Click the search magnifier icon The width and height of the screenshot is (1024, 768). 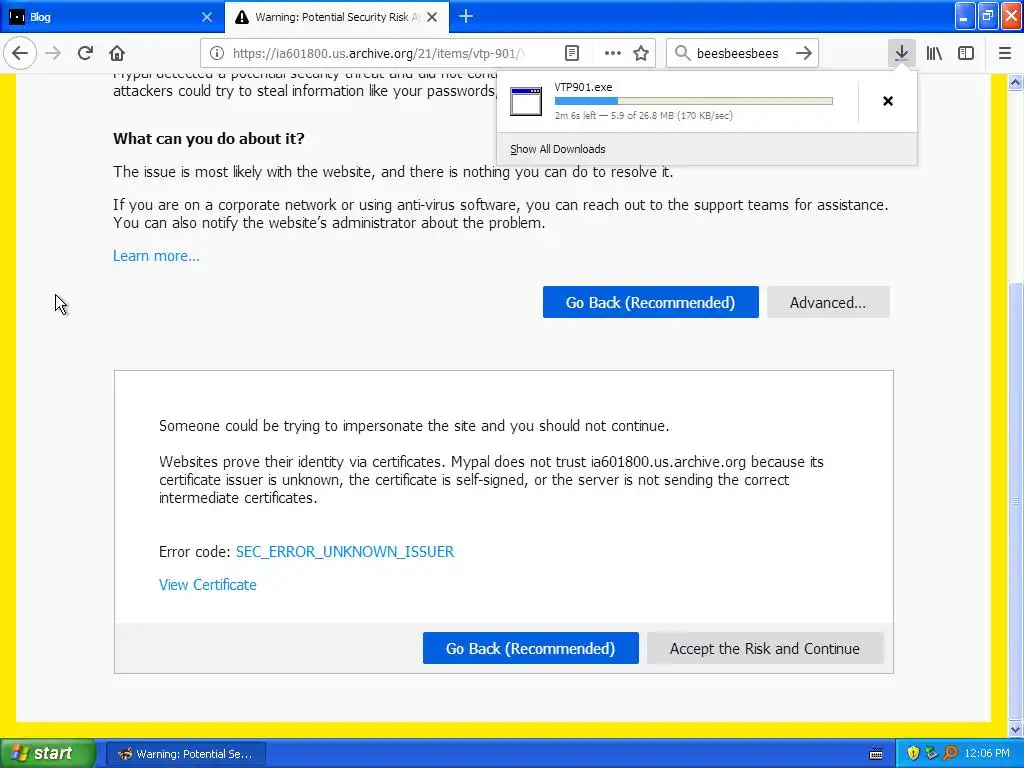click(682, 53)
